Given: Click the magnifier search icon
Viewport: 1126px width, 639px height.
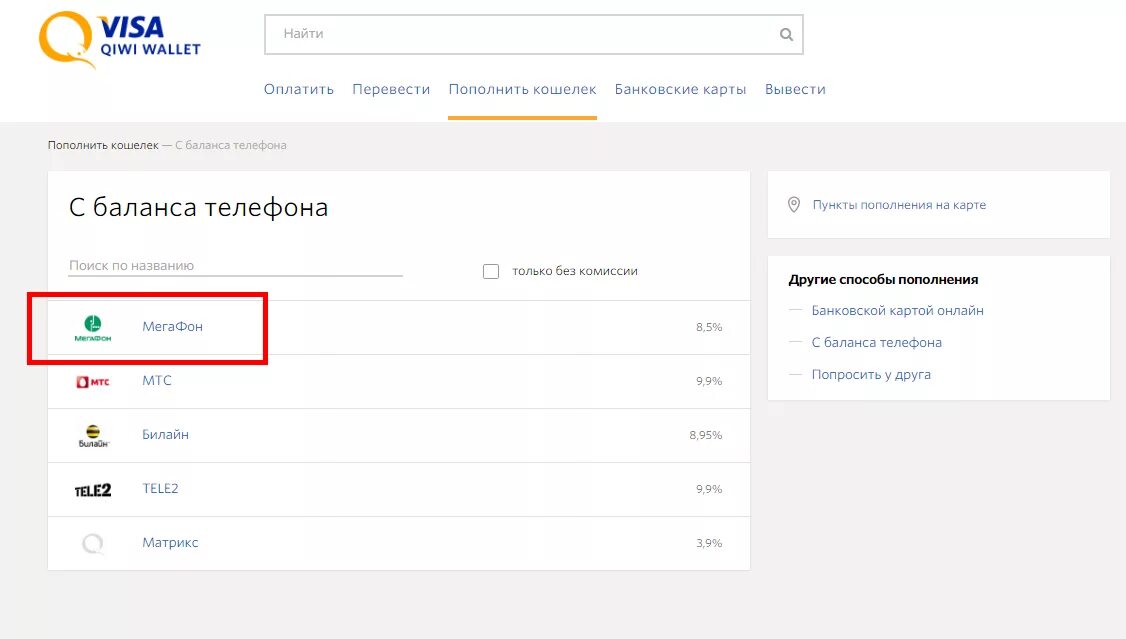Looking at the screenshot, I should 786,34.
